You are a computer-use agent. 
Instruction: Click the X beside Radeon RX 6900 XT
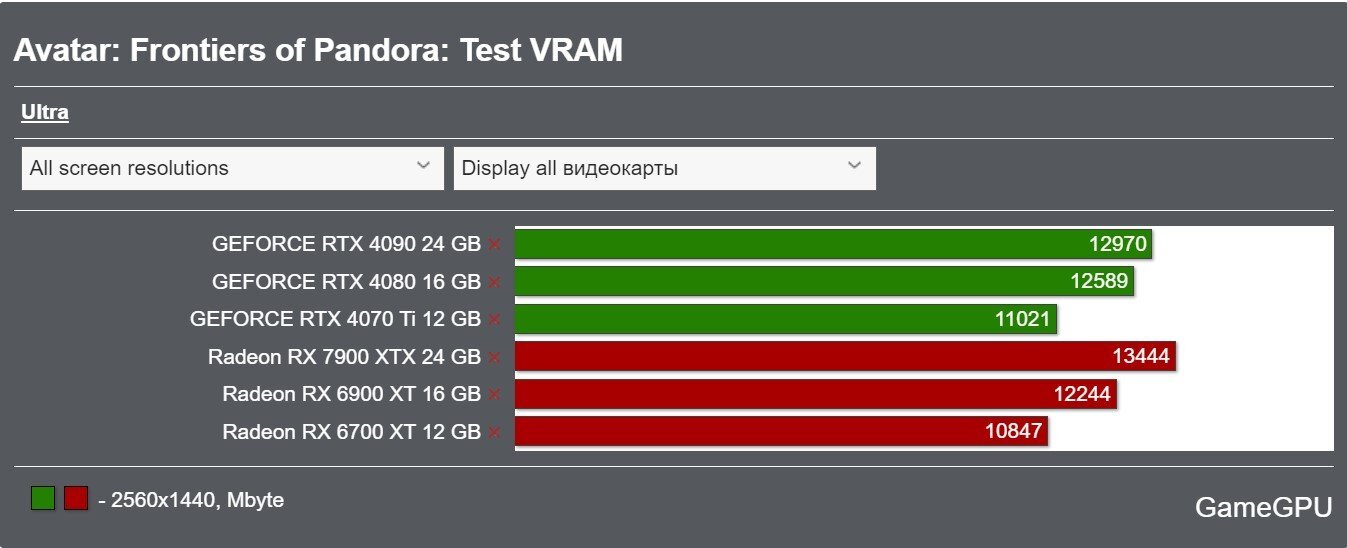pos(494,395)
